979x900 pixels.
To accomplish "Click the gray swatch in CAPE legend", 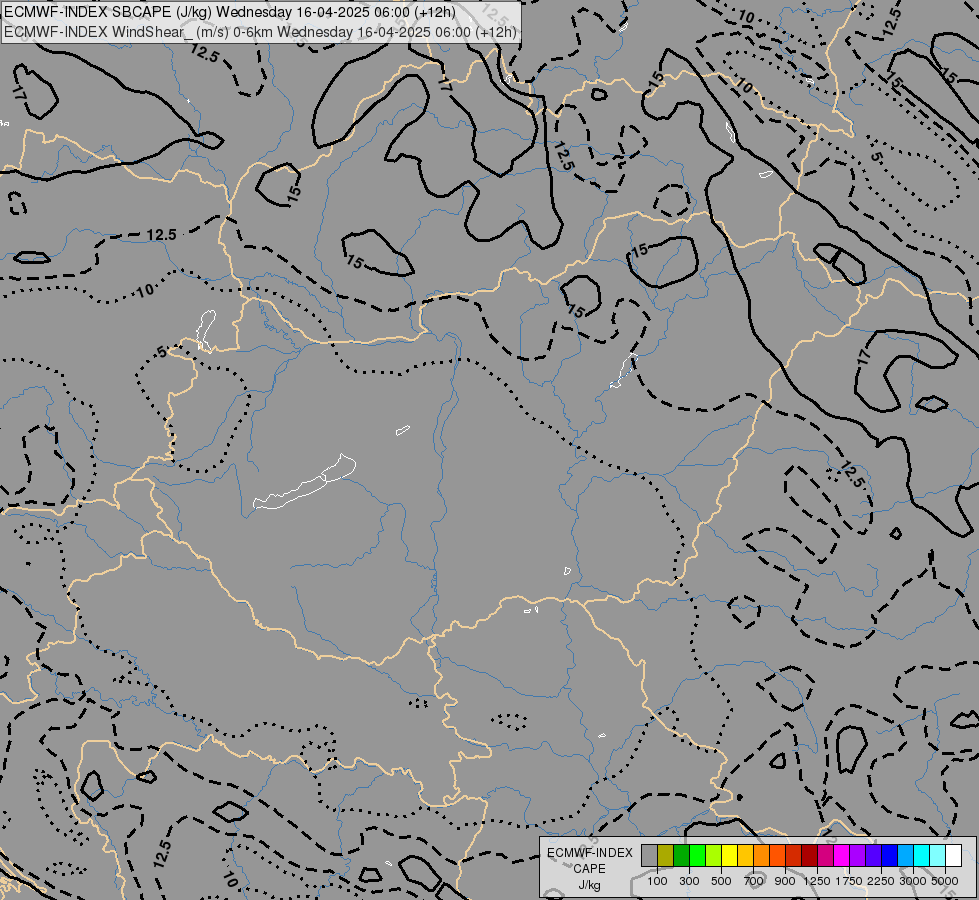I will (x=649, y=856).
